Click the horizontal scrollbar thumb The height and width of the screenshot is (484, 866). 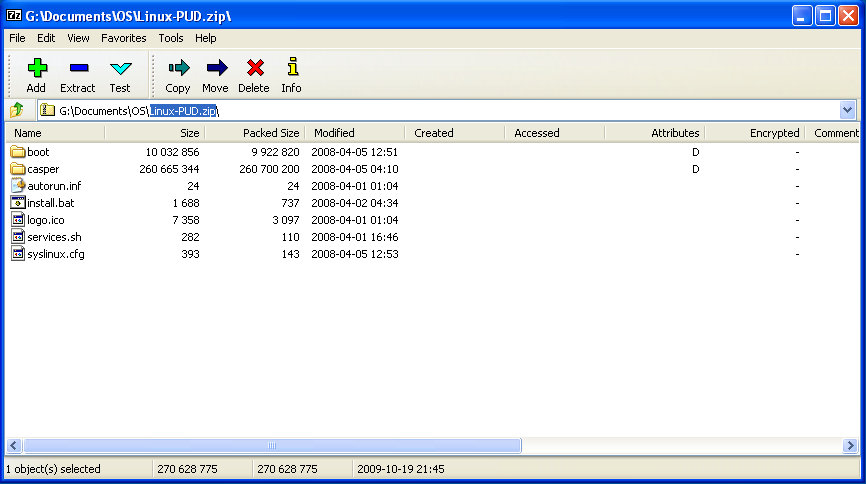click(272, 445)
